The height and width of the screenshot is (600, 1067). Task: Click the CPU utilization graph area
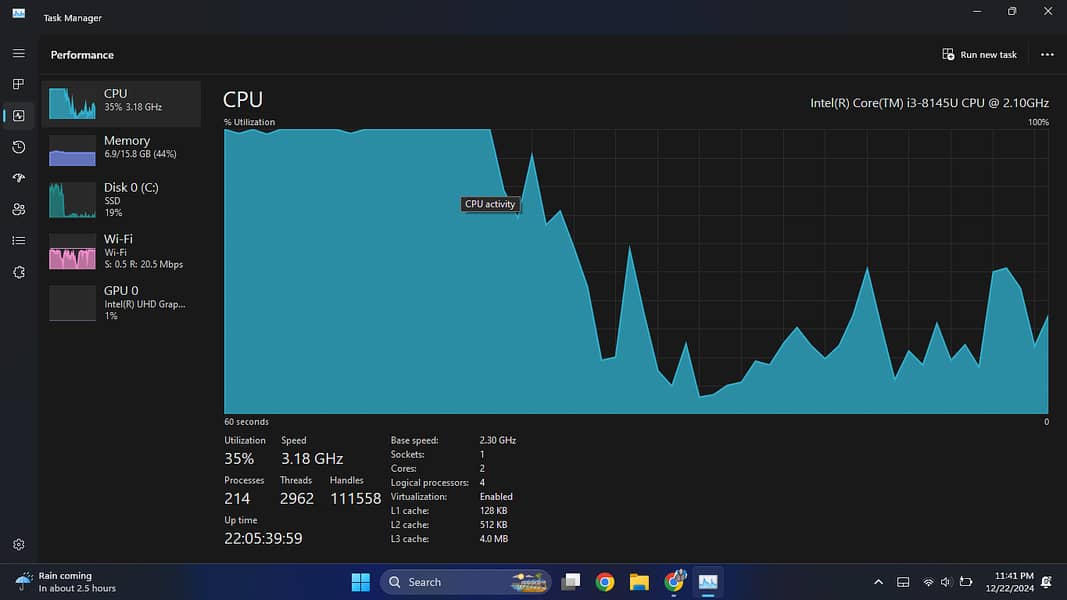636,271
